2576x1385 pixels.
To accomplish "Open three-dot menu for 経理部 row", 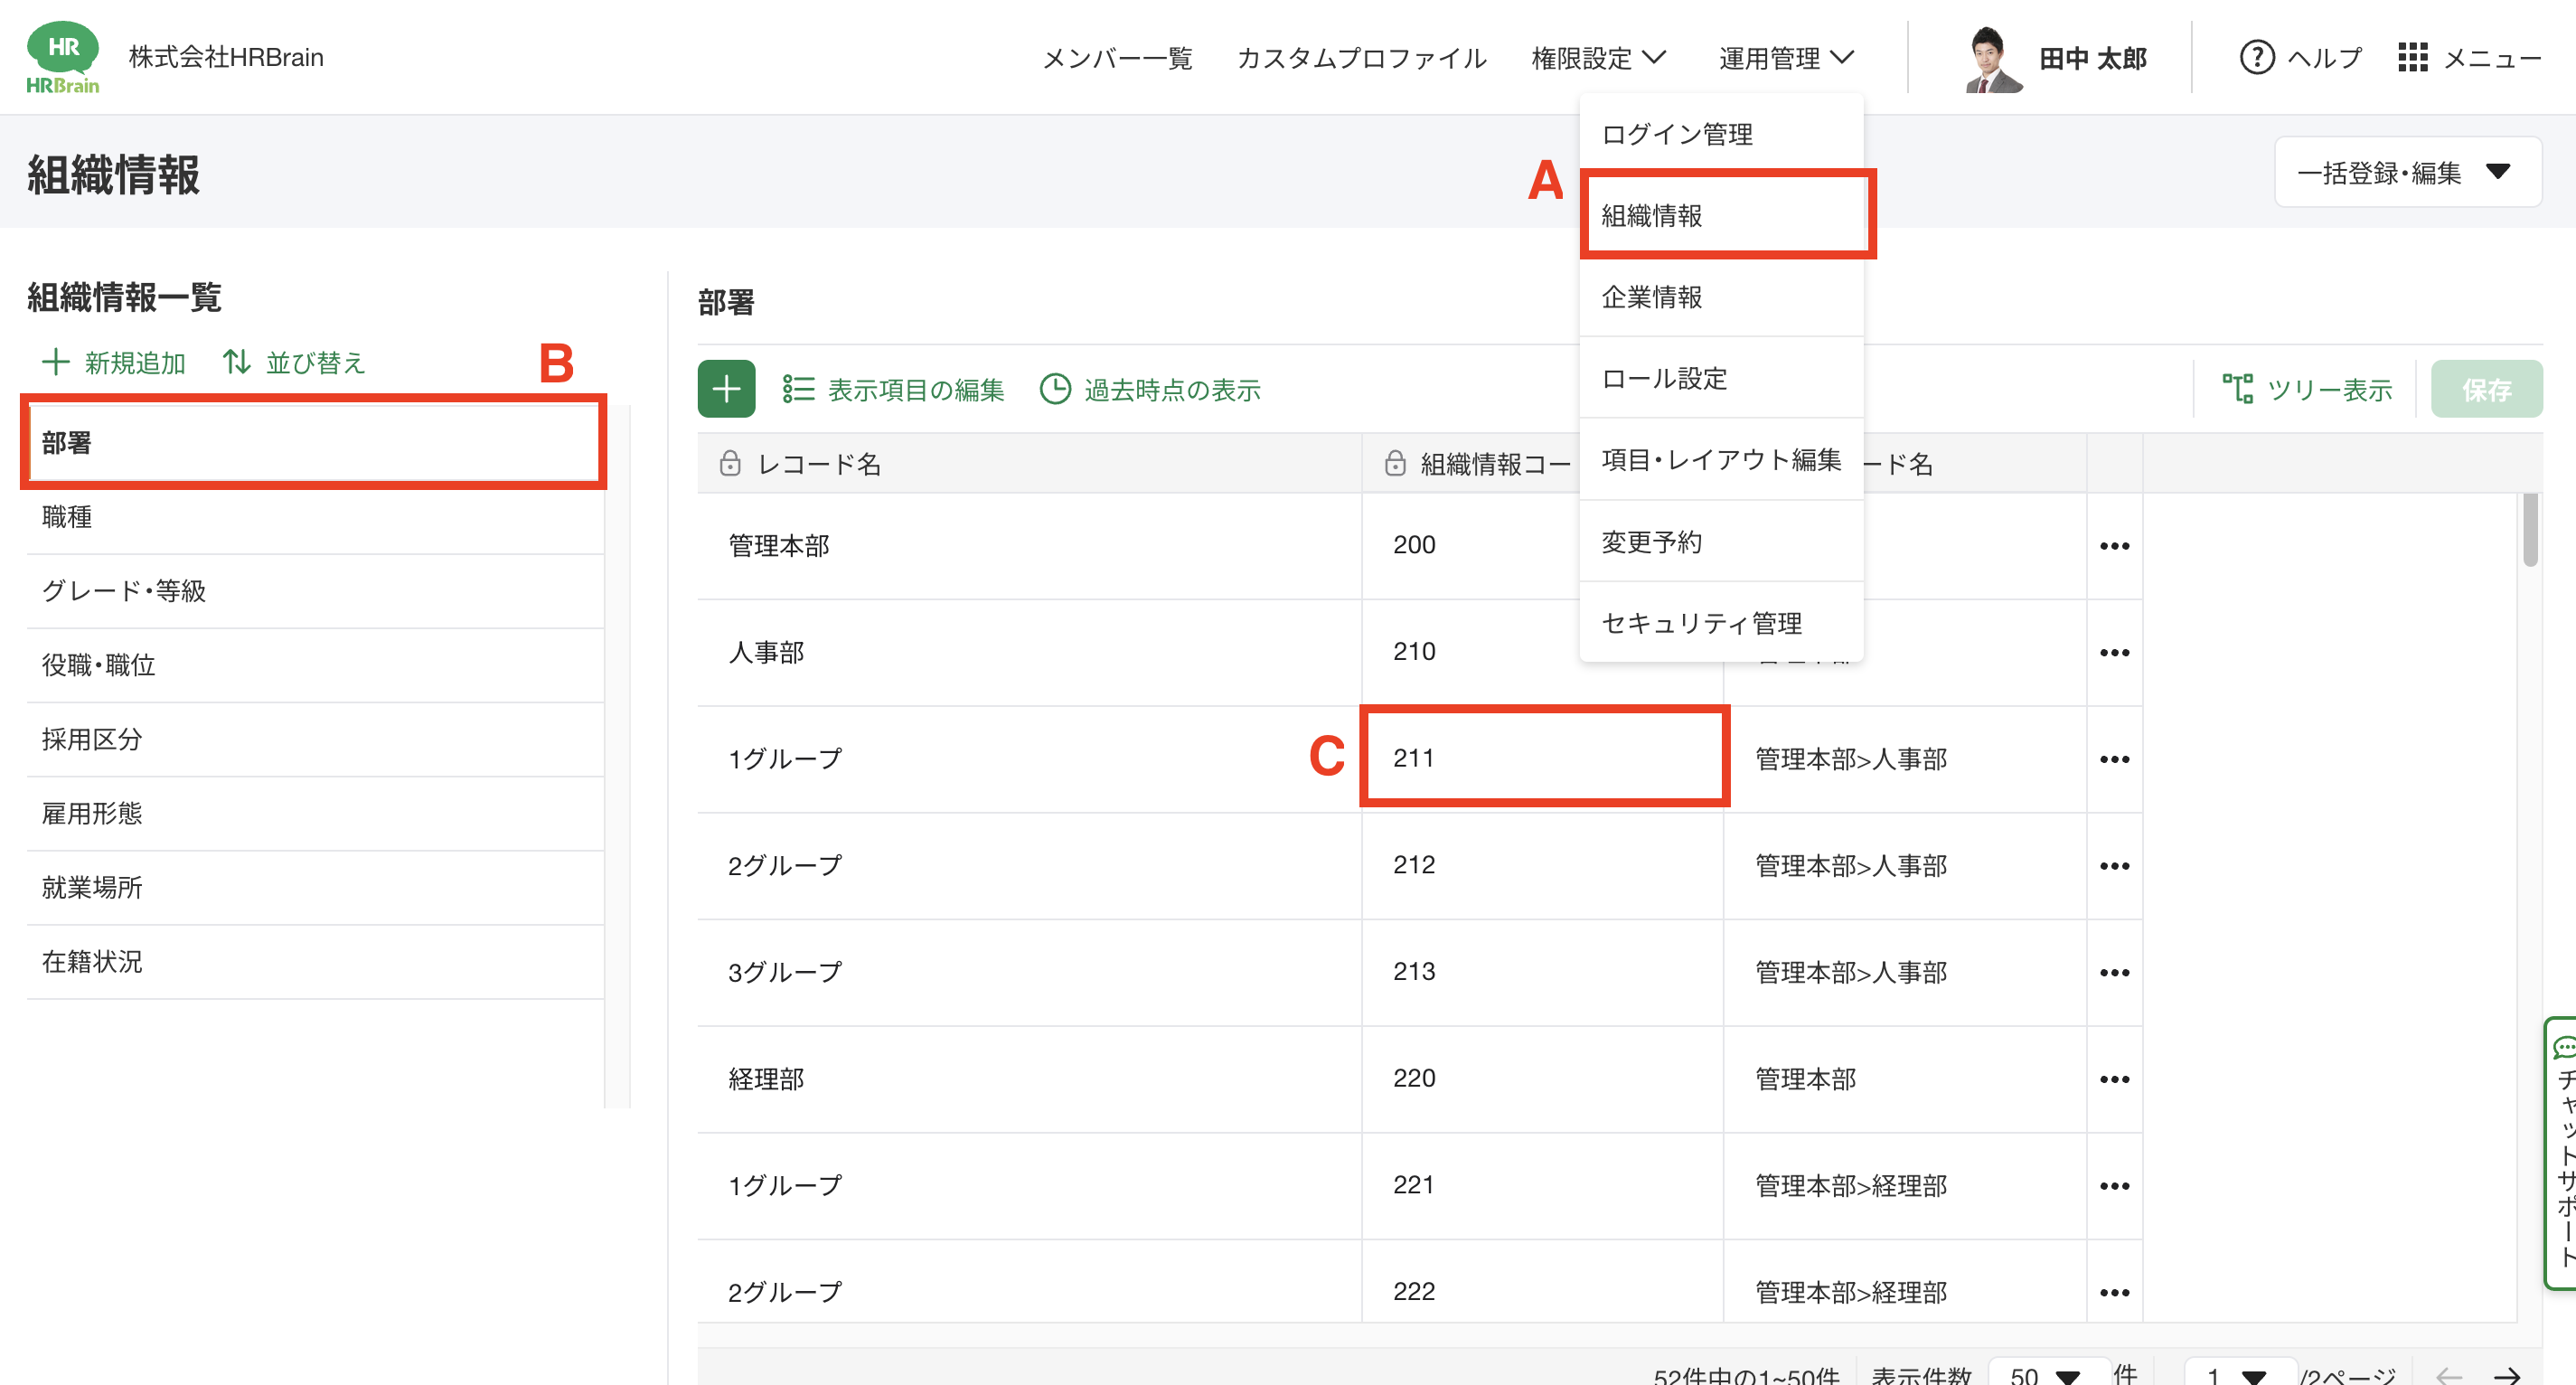I will [x=2113, y=1079].
